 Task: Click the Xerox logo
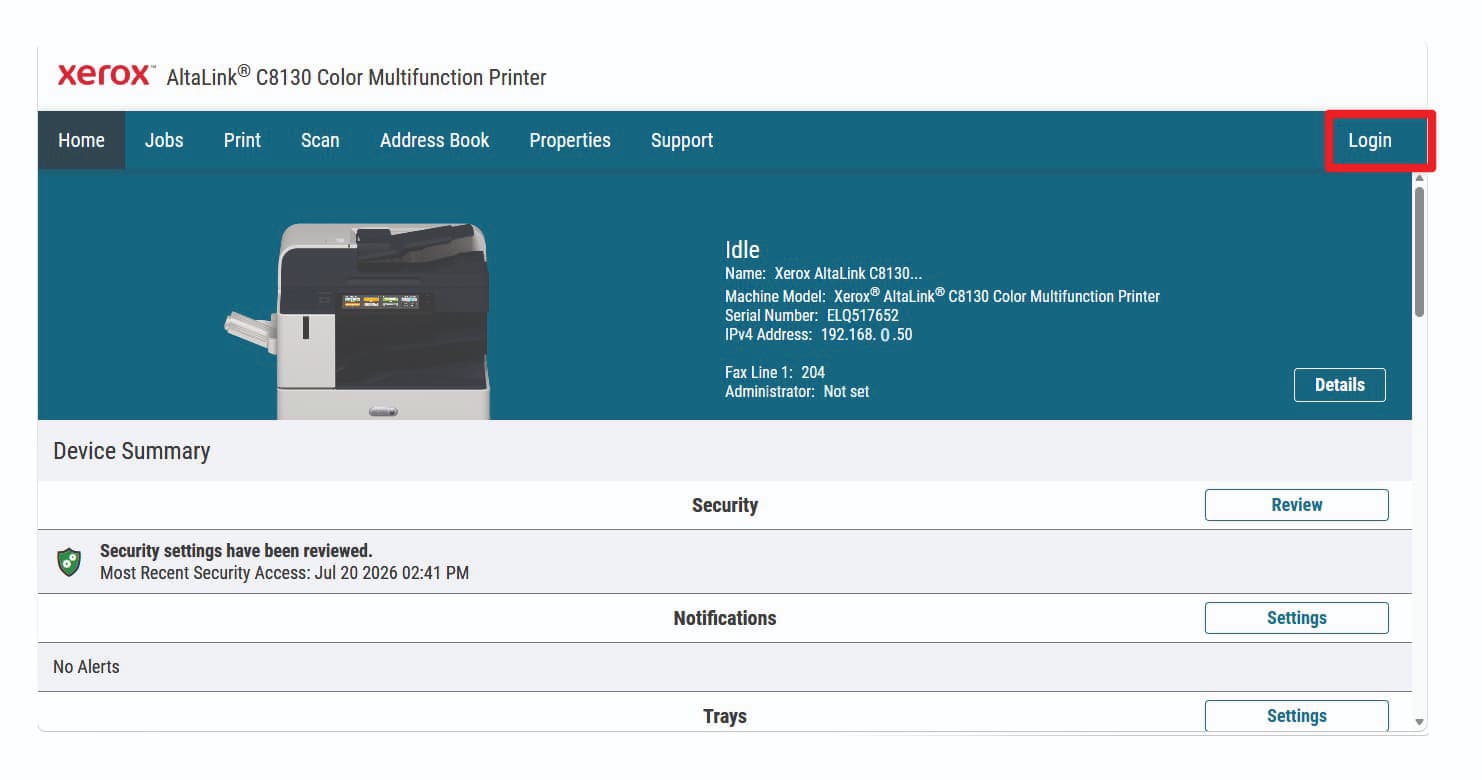click(x=105, y=75)
